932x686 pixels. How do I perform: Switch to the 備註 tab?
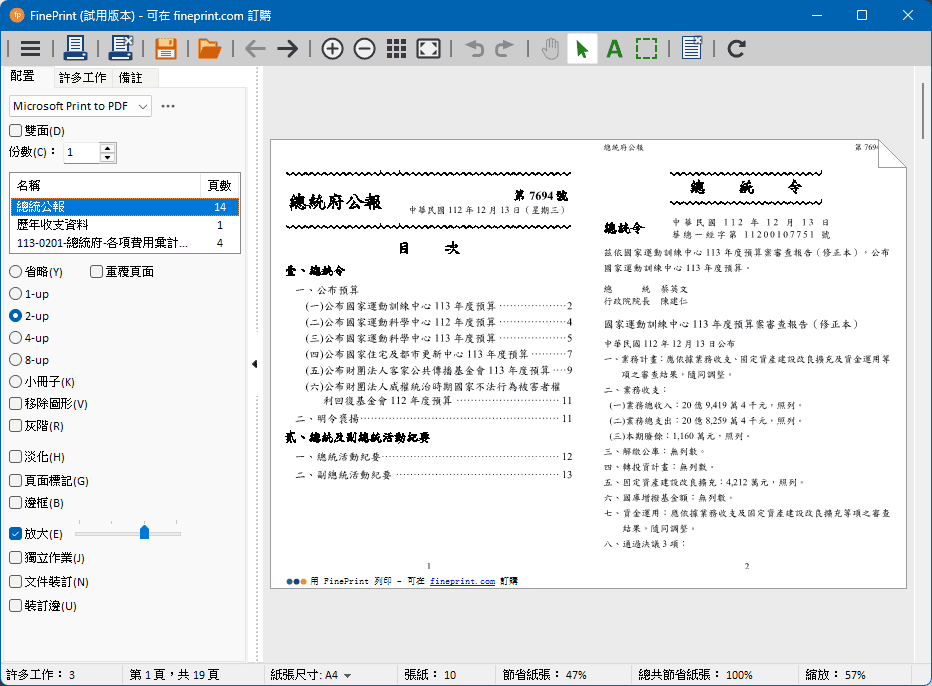pyautogui.click(x=130, y=78)
